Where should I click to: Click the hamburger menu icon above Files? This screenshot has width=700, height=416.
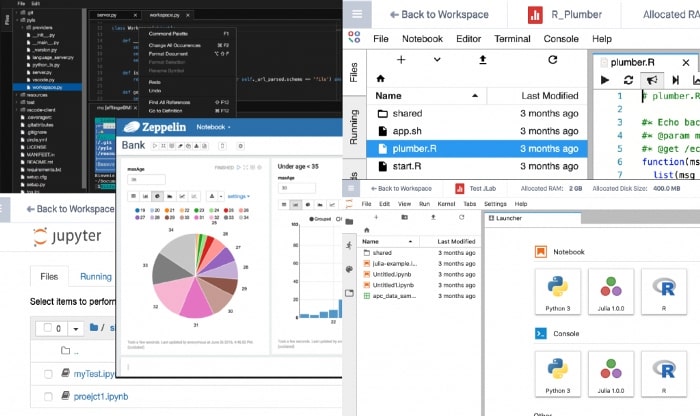click(356, 15)
